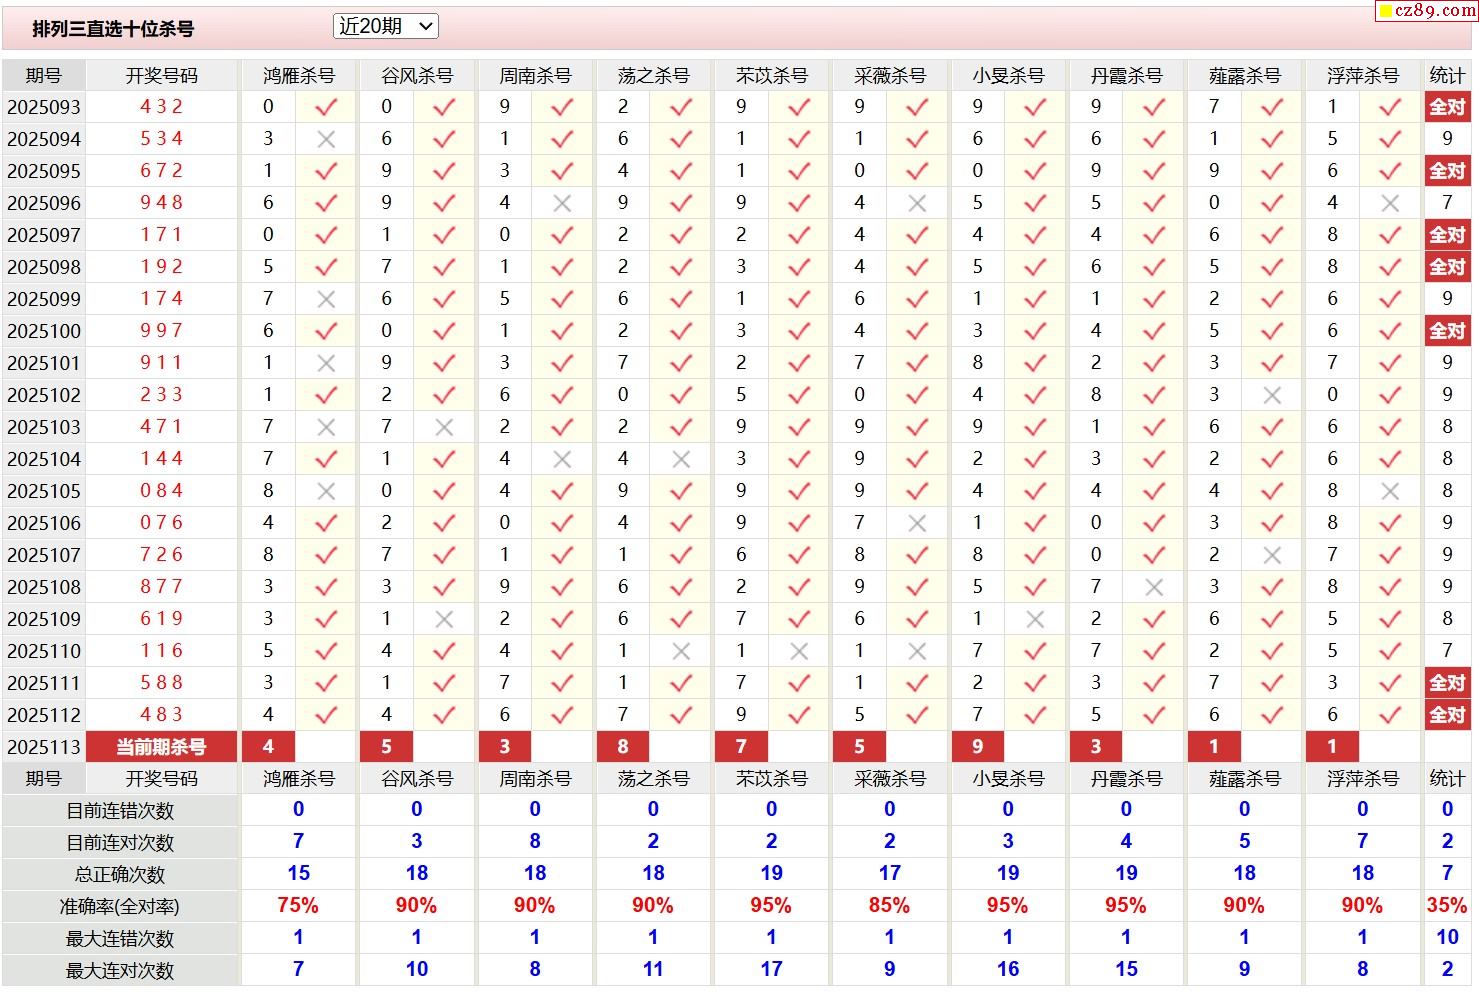
Task: Click the 35% accuracy in 统计 column
Action: (x=1447, y=906)
